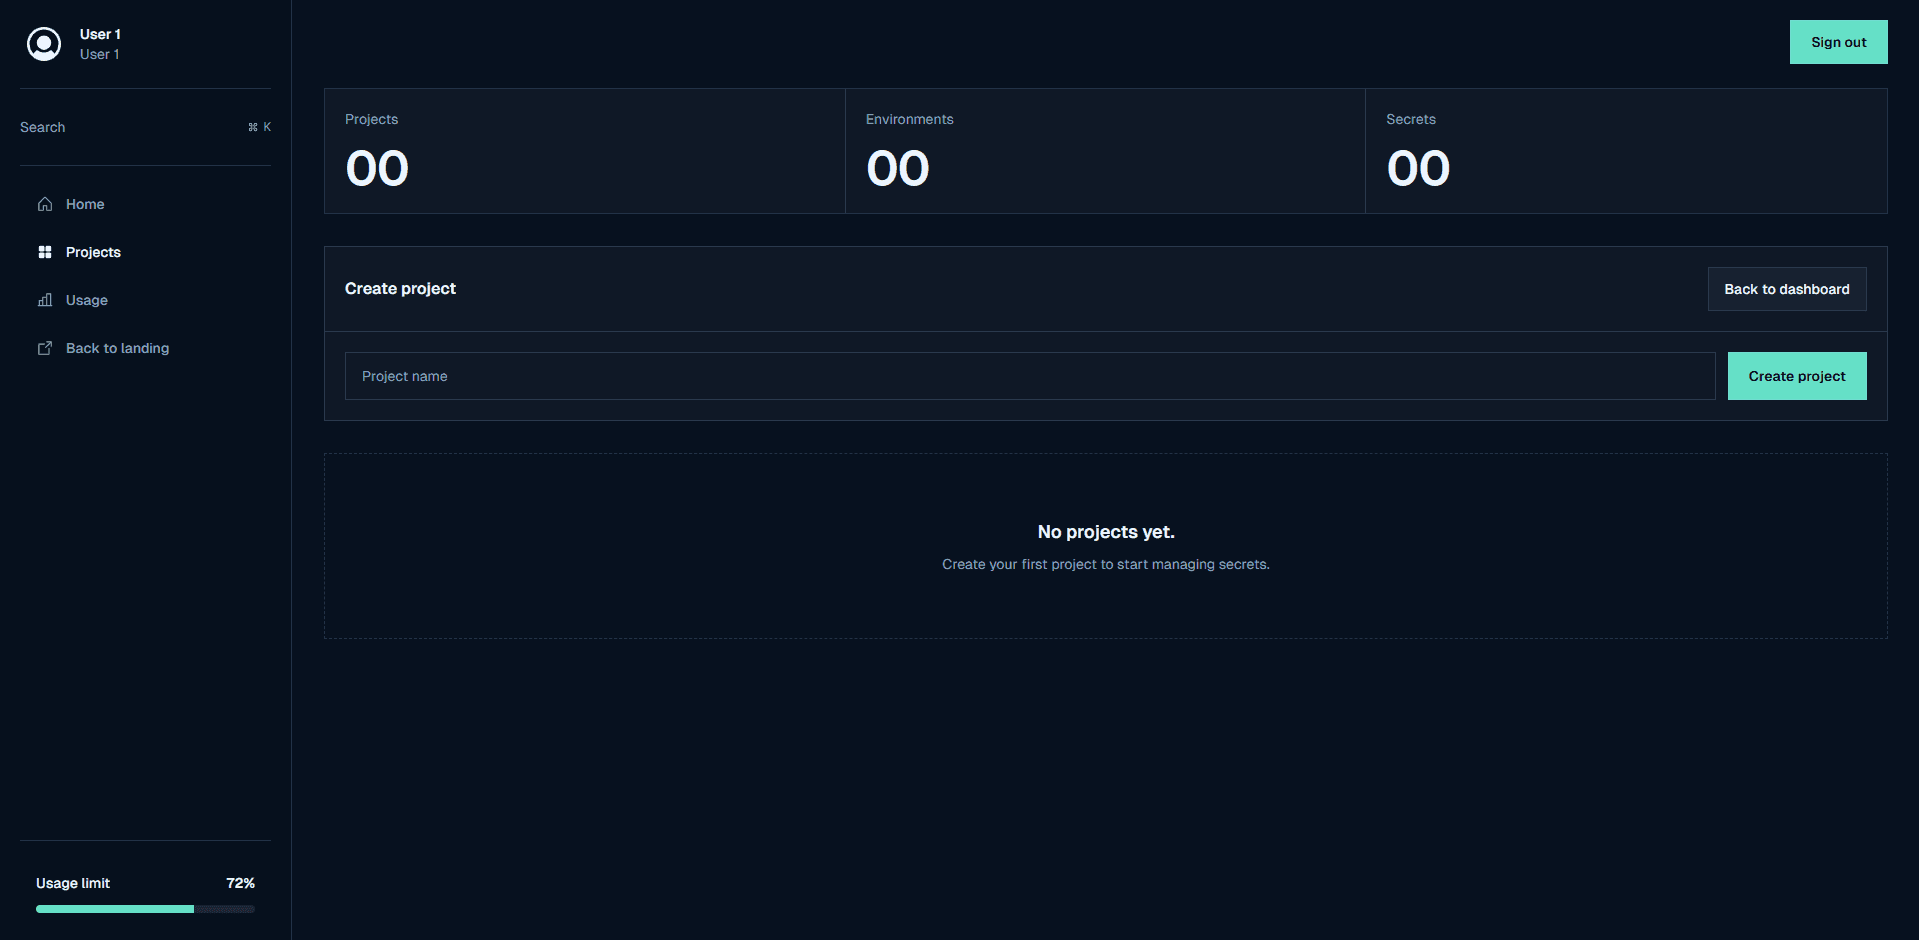
Task: Select Usage in the sidebar navigation
Action: 87,300
